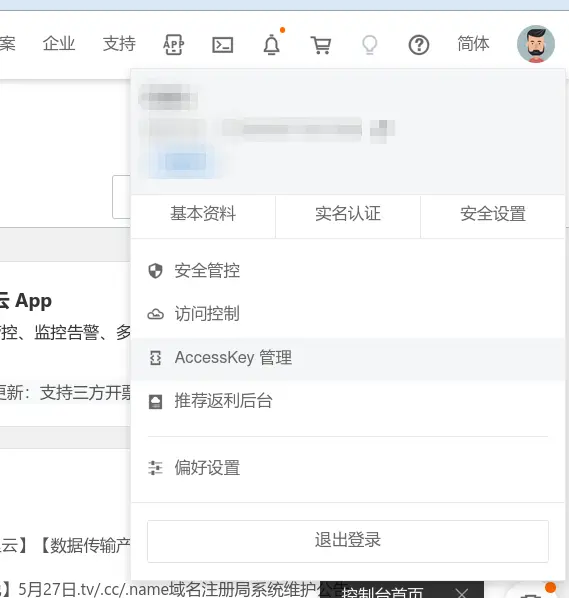Launch the Cloud Shell terminal icon
Image resolution: width=569 pixels, height=598 pixels.
pos(222,45)
